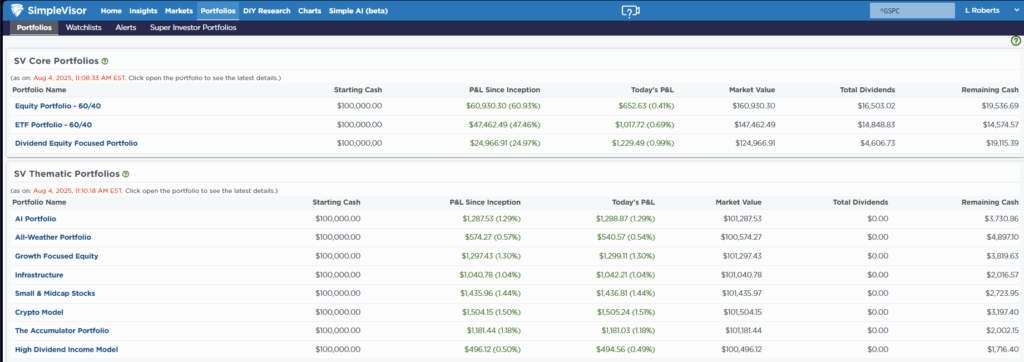Screen dimensions: 1024x362
Task: Click remaining cash $19,115.39
Action: (1000, 143)
